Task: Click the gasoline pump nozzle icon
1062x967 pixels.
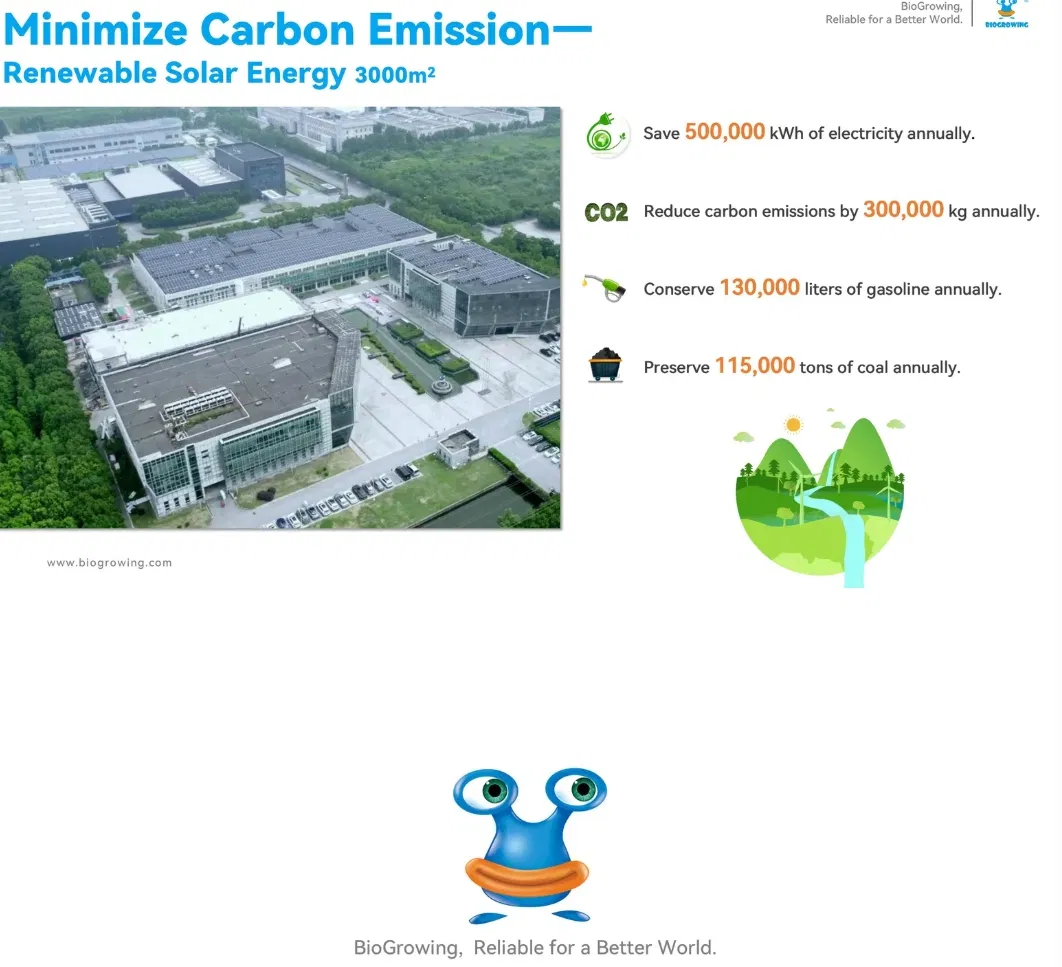Action: 606,288
